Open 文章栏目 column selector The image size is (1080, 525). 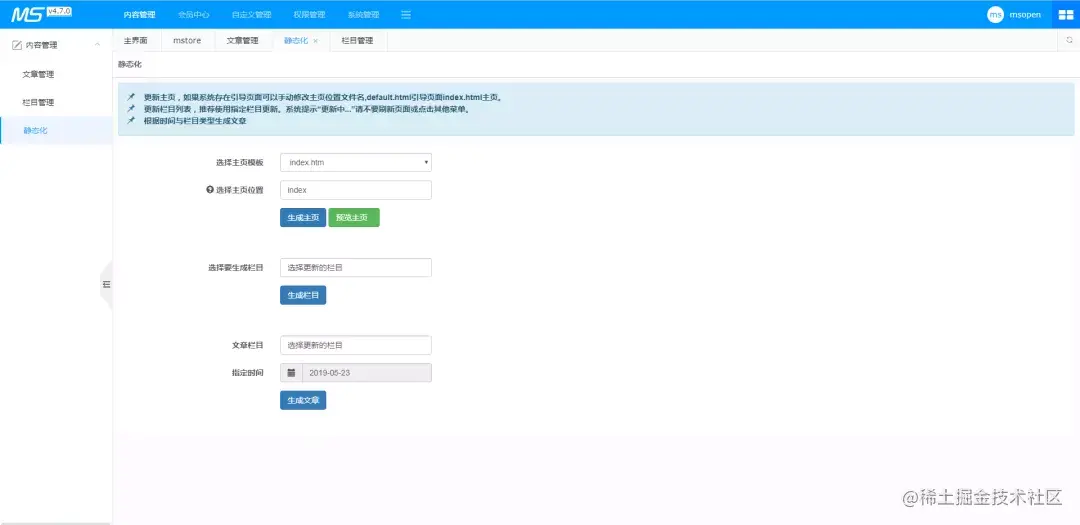tap(355, 345)
